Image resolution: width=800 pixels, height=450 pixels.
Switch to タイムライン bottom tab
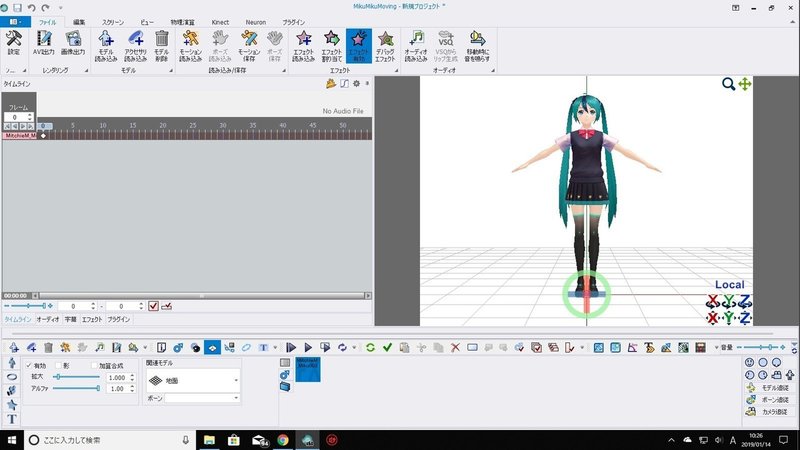[x=18, y=319]
